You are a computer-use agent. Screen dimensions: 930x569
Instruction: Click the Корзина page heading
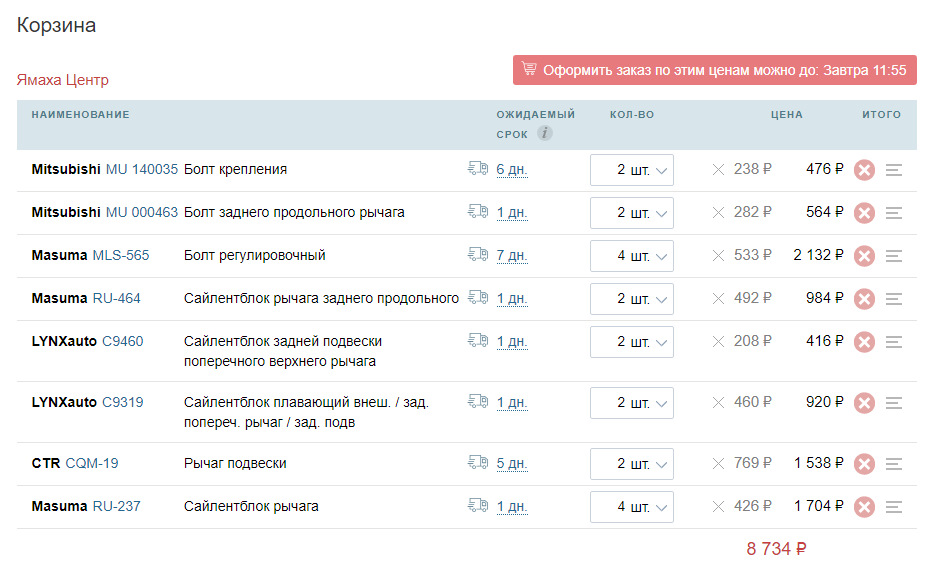[56, 26]
